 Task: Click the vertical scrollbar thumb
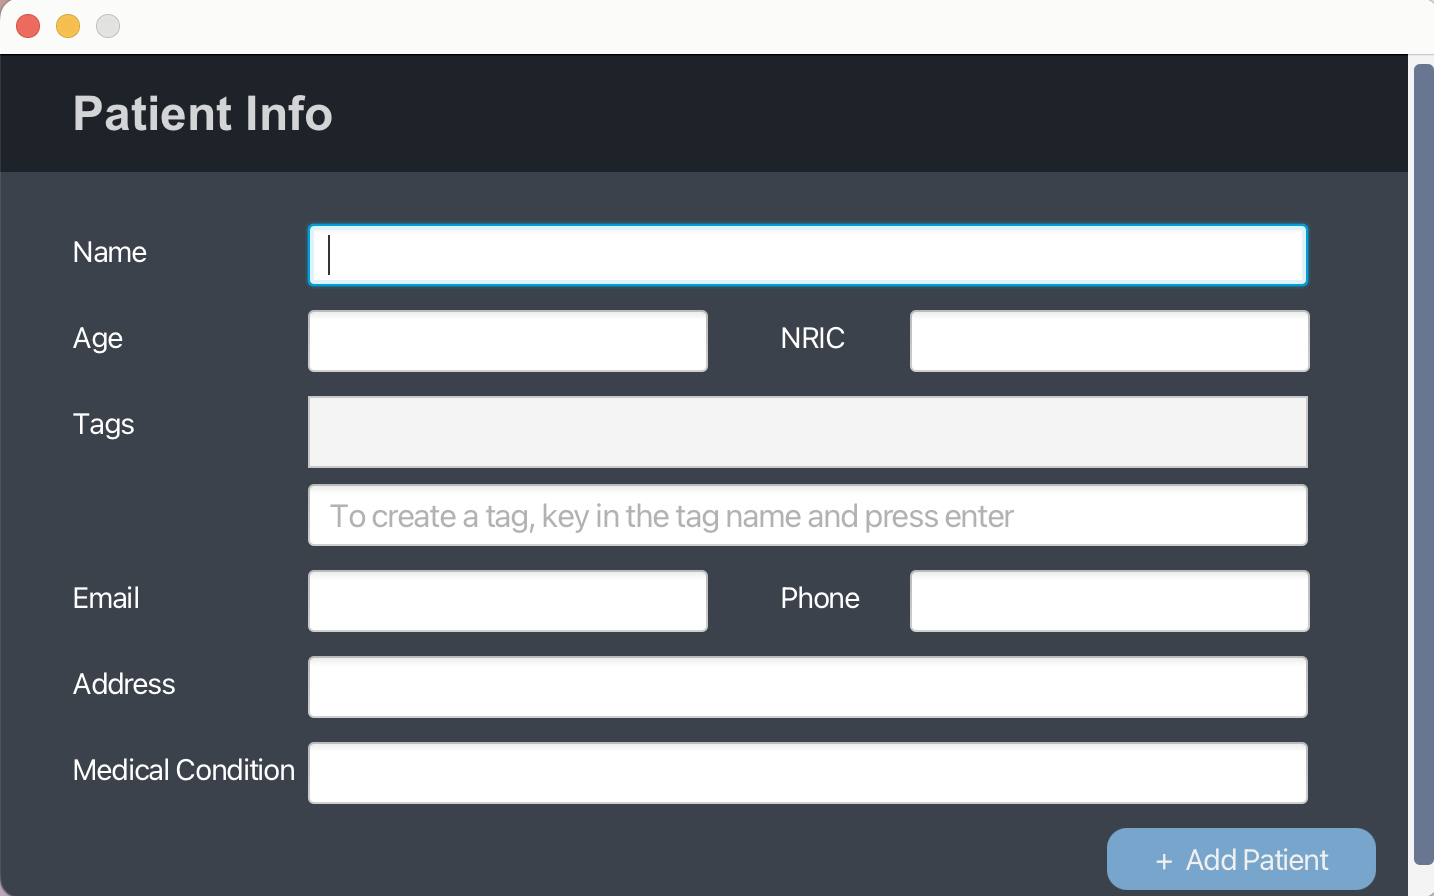pos(1424,464)
